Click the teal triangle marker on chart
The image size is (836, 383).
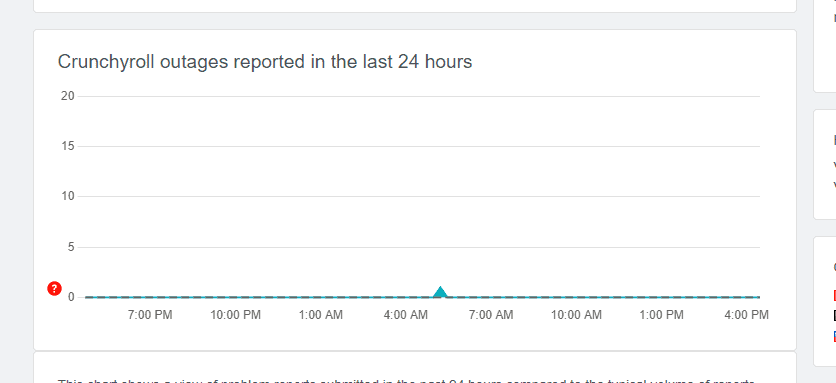click(440, 292)
